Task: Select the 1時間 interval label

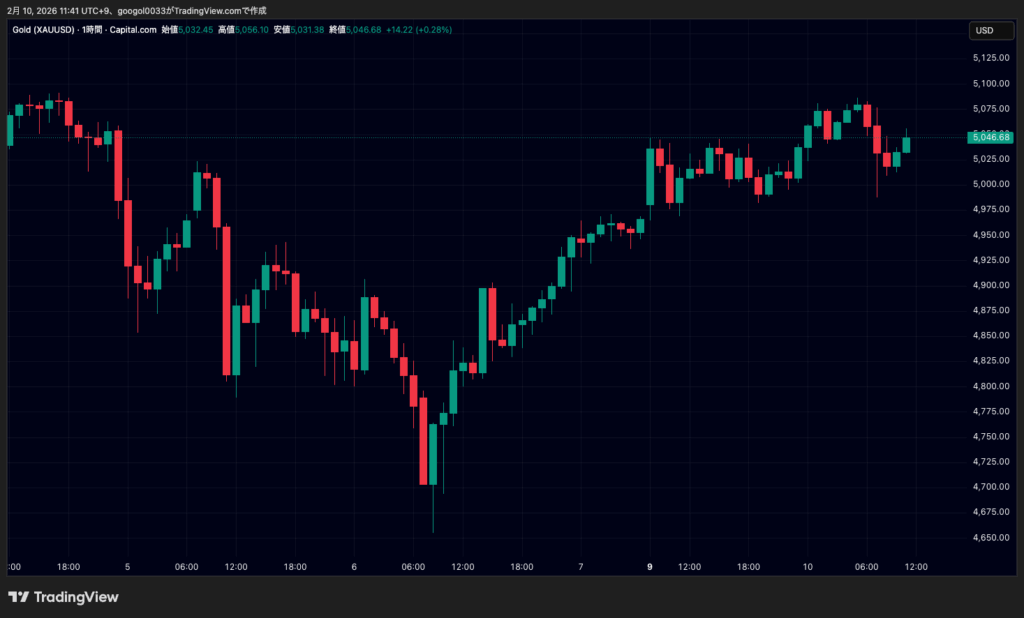Action: point(96,30)
